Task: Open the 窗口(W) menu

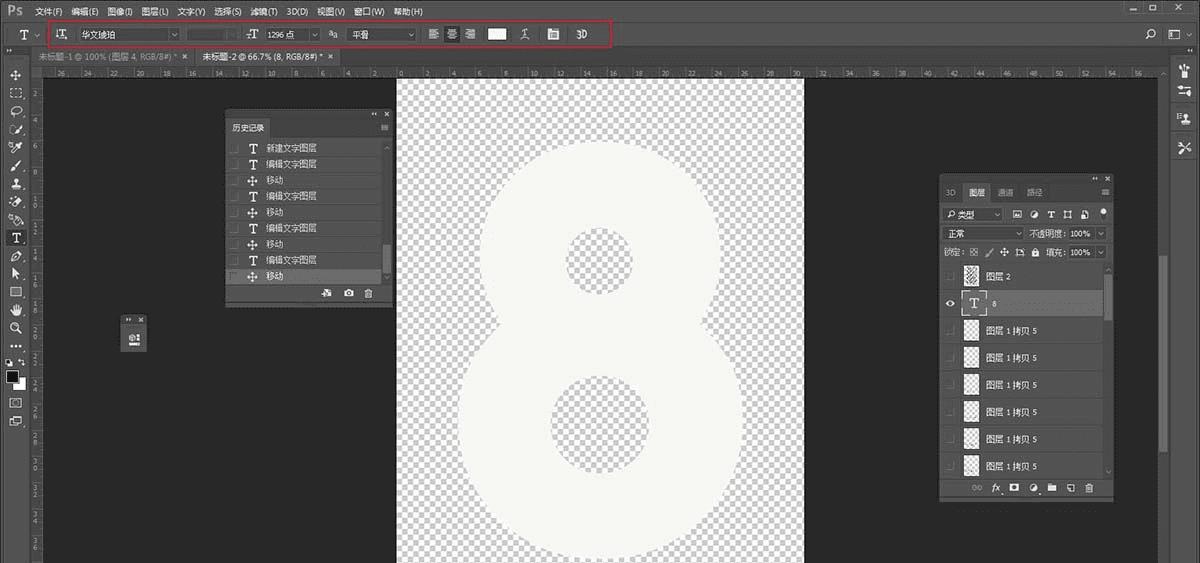Action: (370, 11)
